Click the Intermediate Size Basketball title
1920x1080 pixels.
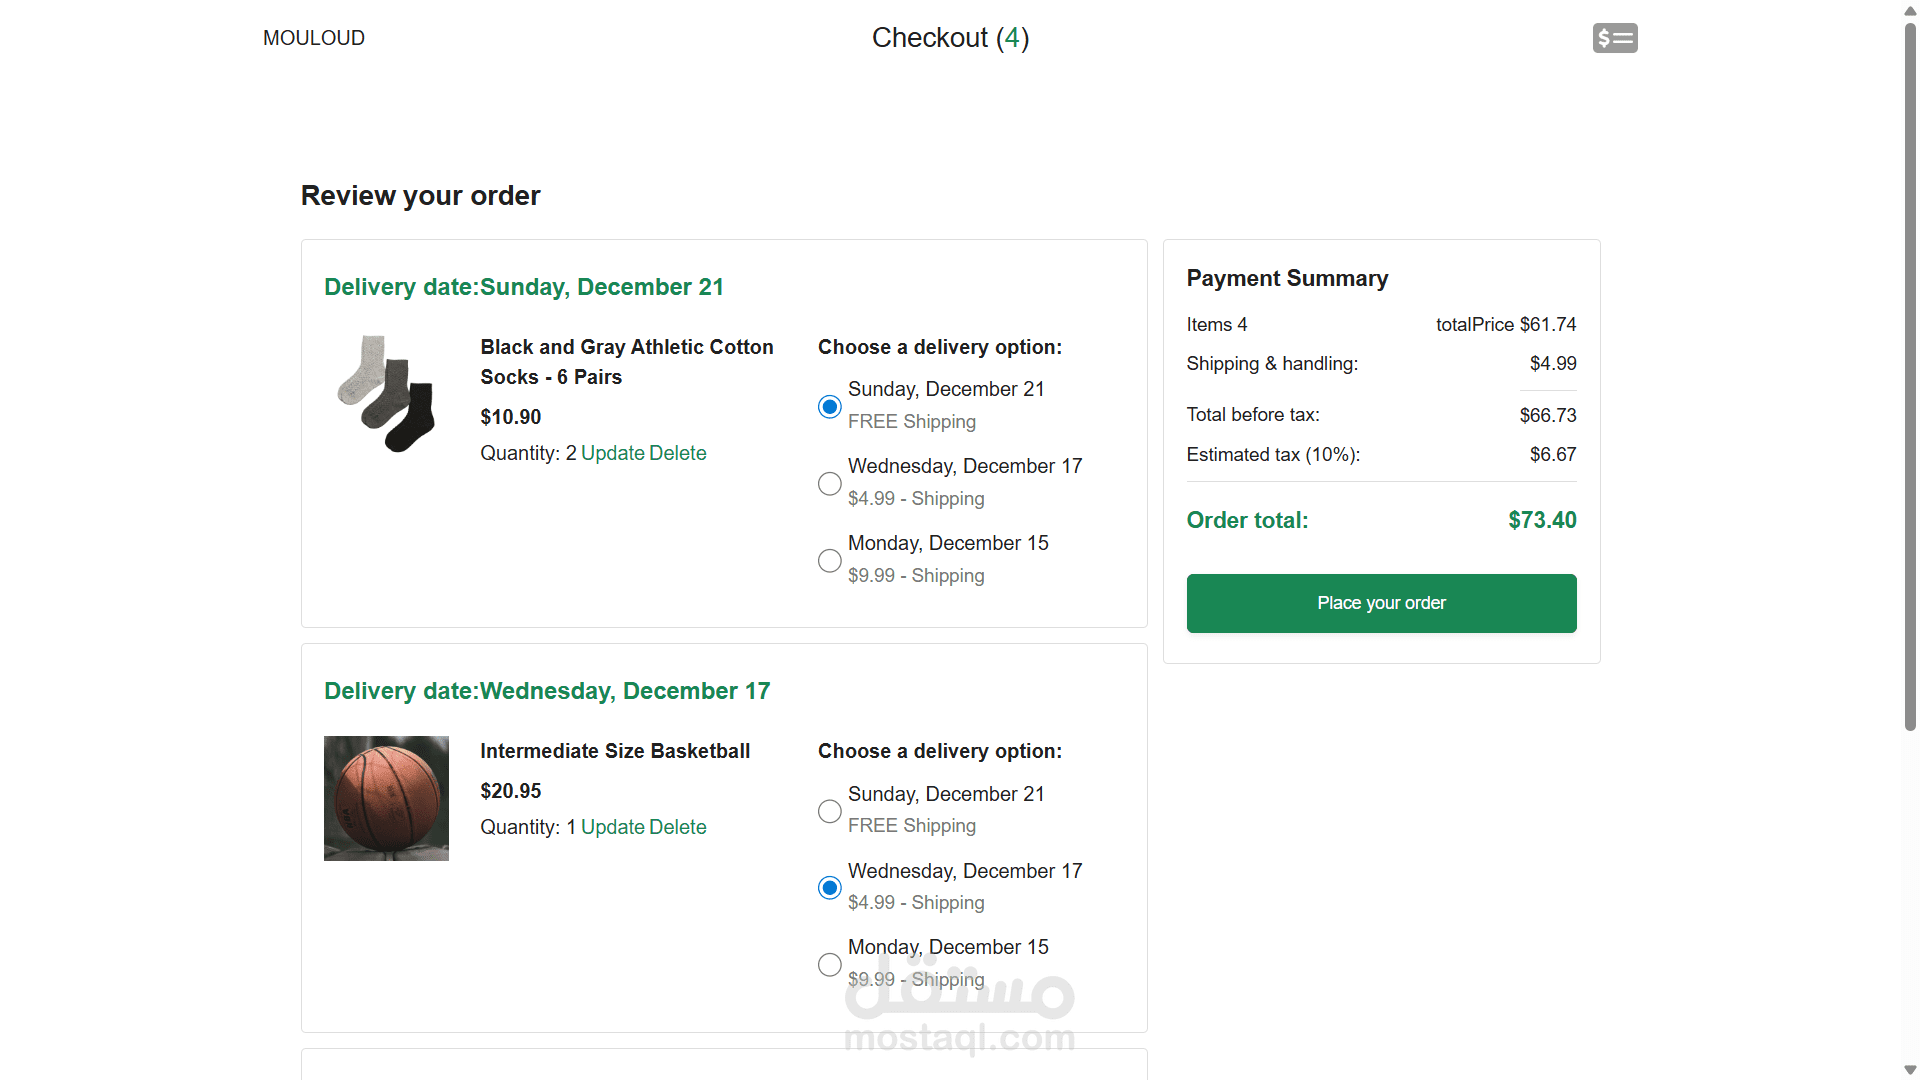coord(614,751)
